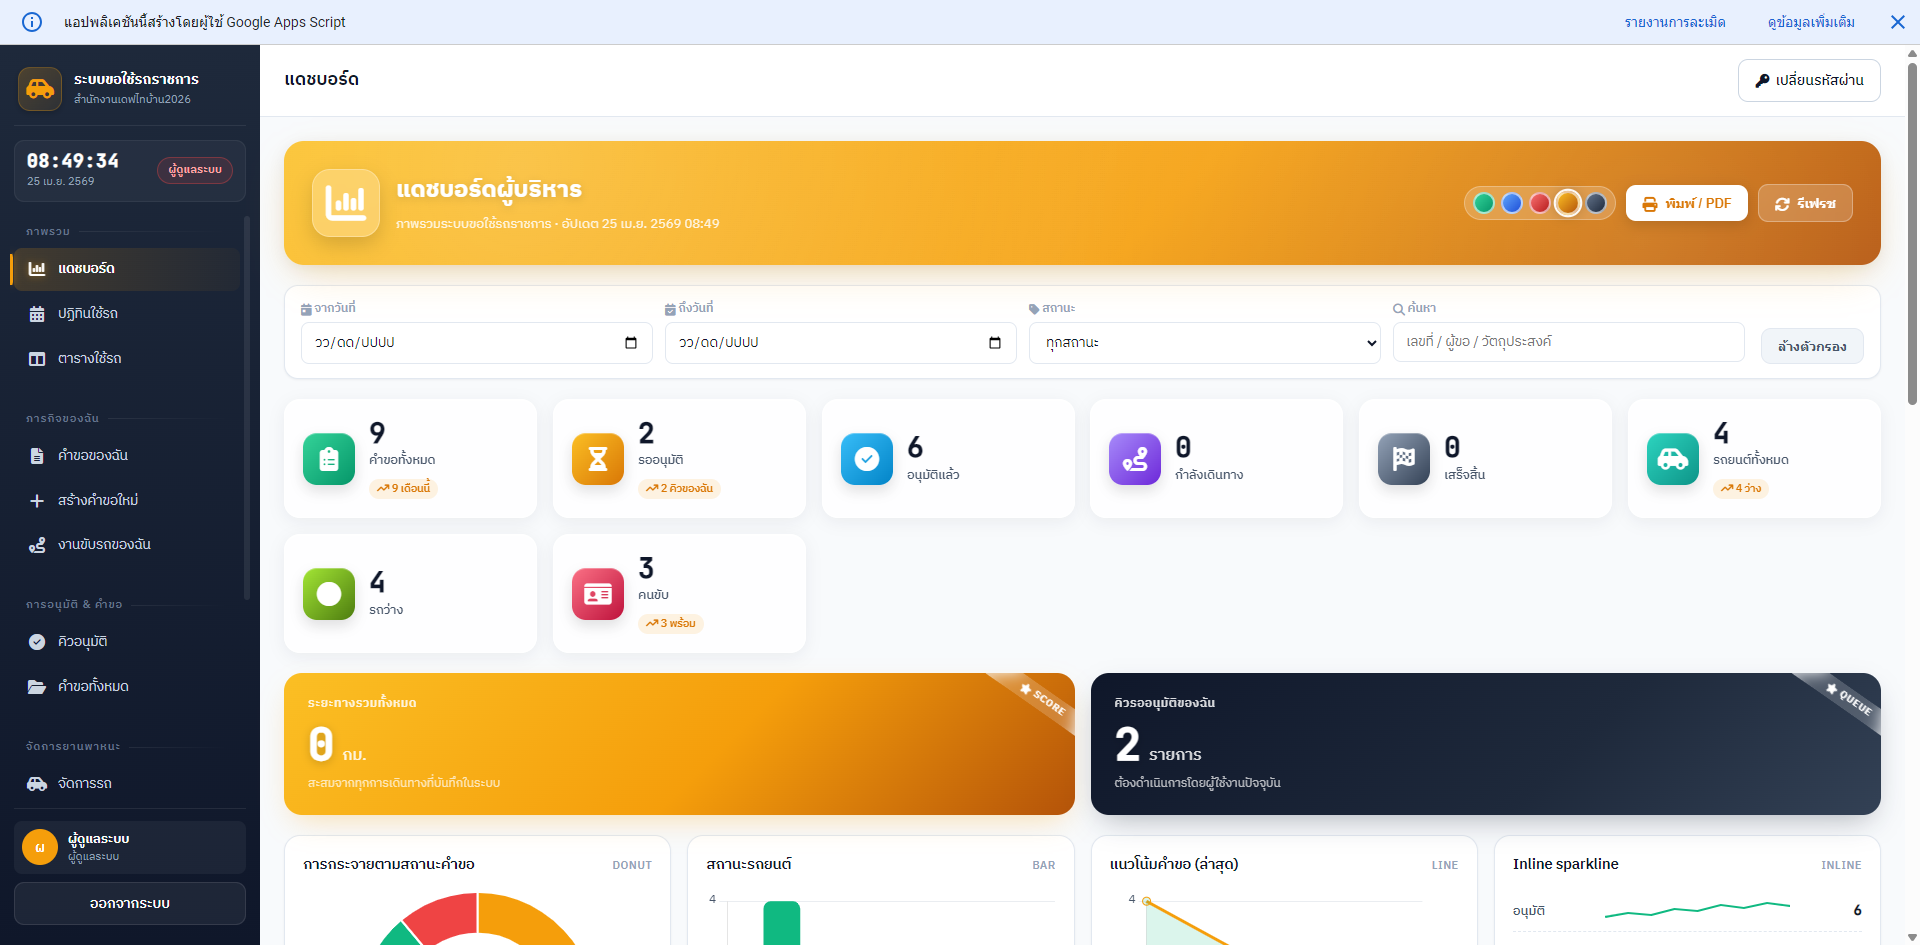Click the orange hourglass pending approval icon
This screenshot has width=1920, height=945.
(x=598, y=459)
